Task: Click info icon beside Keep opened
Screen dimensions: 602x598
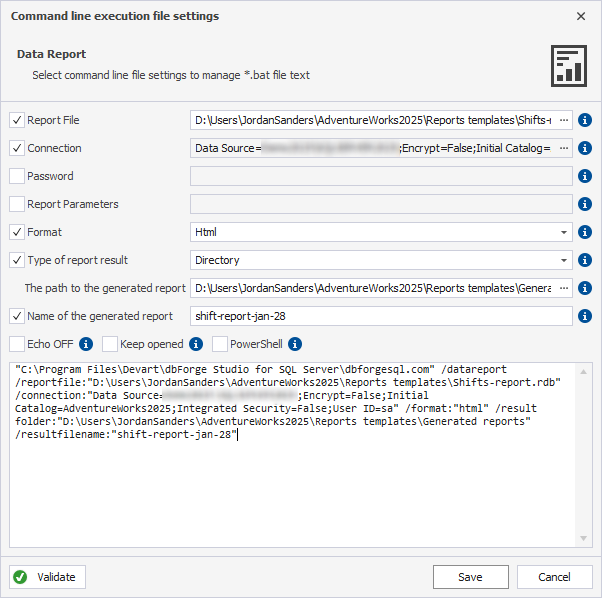Action: coord(196,344)
